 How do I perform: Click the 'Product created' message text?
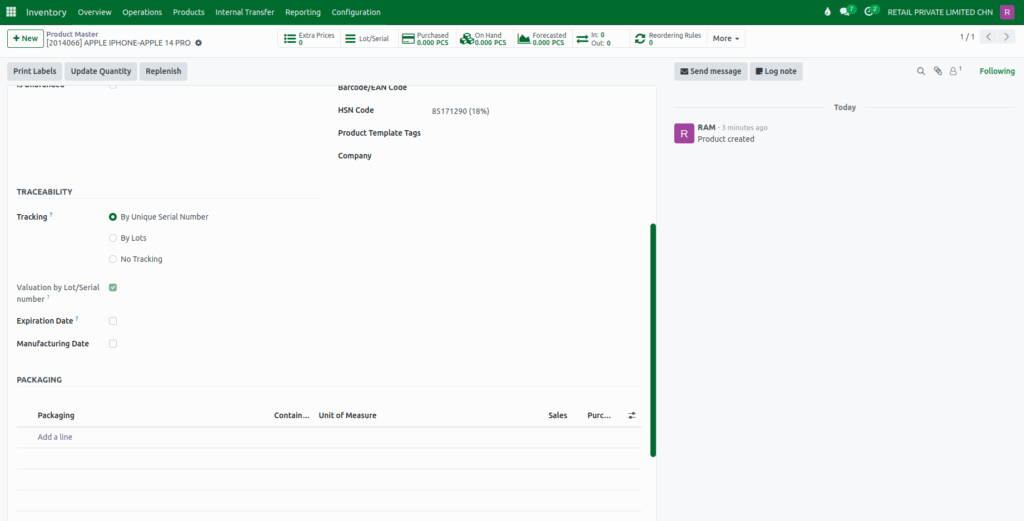click(726, 139)
